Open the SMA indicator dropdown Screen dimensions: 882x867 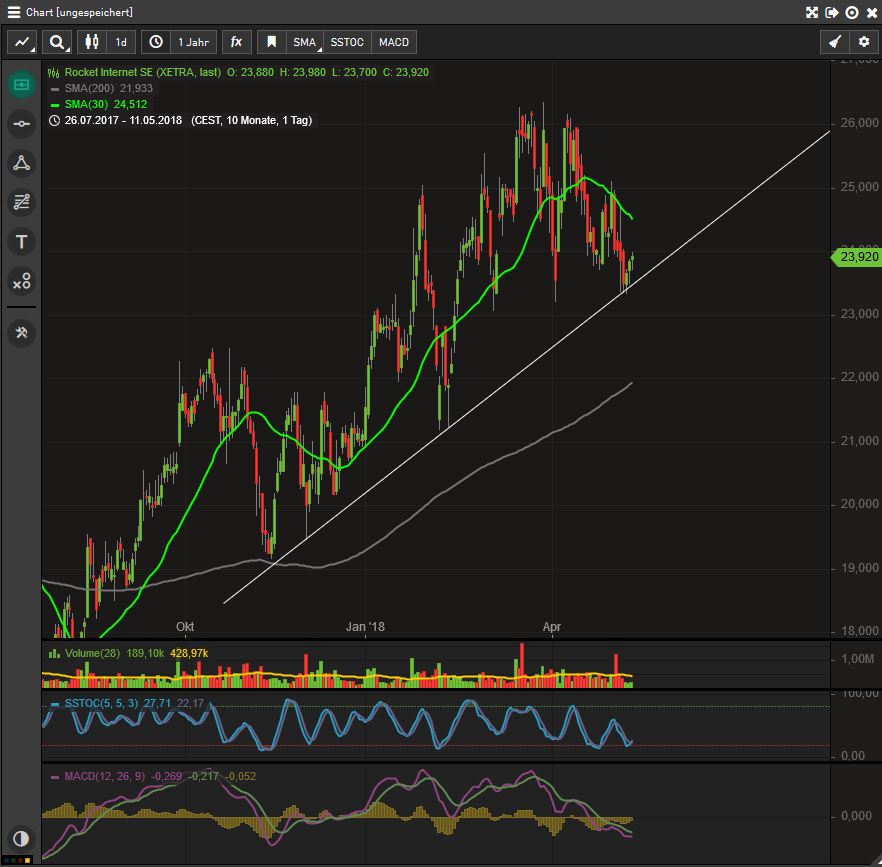(x=305, y=42)
